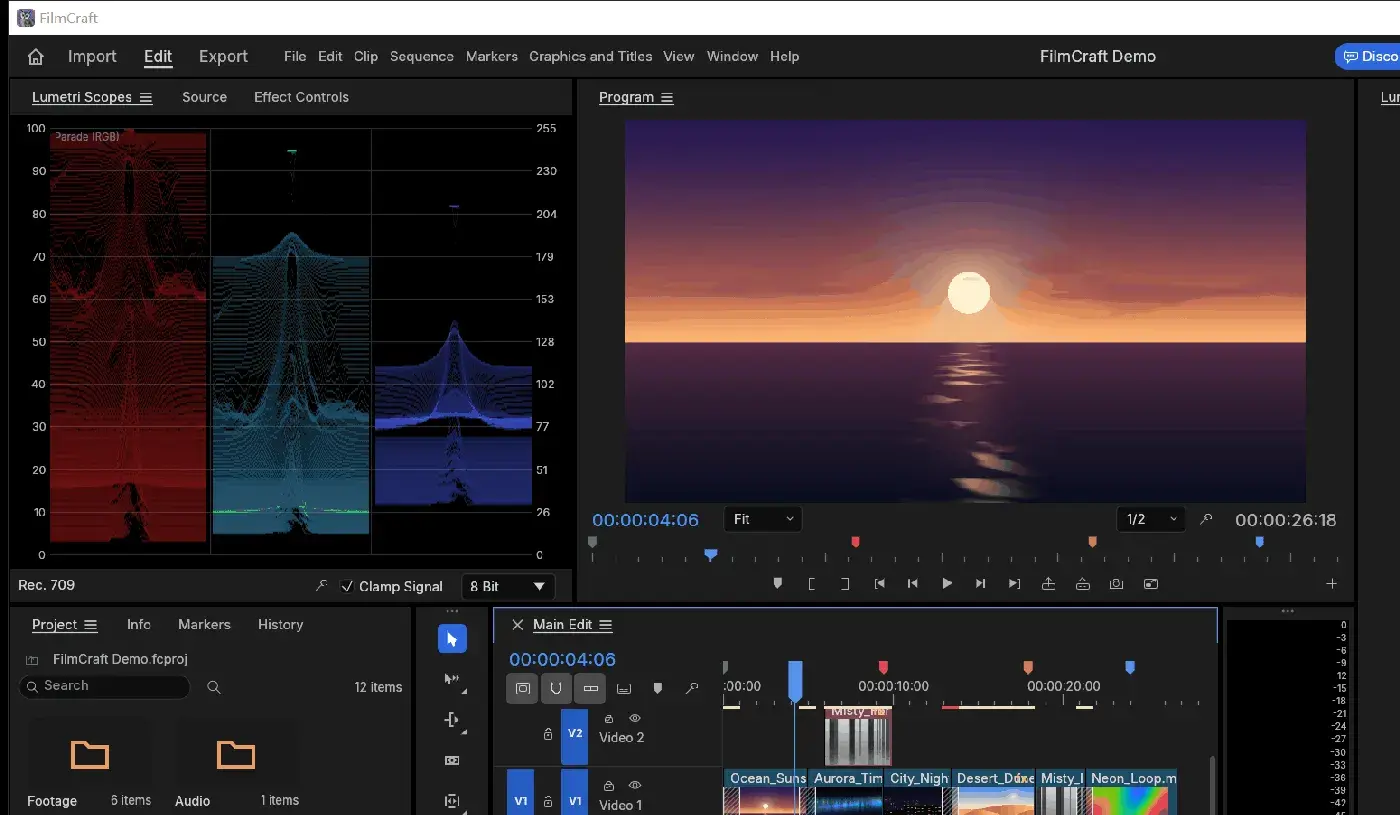The width and height of the screenshot is (1400, 815).
Task: Open the Sequence menu
Action: pyautogui.click(x=422, y=57)
